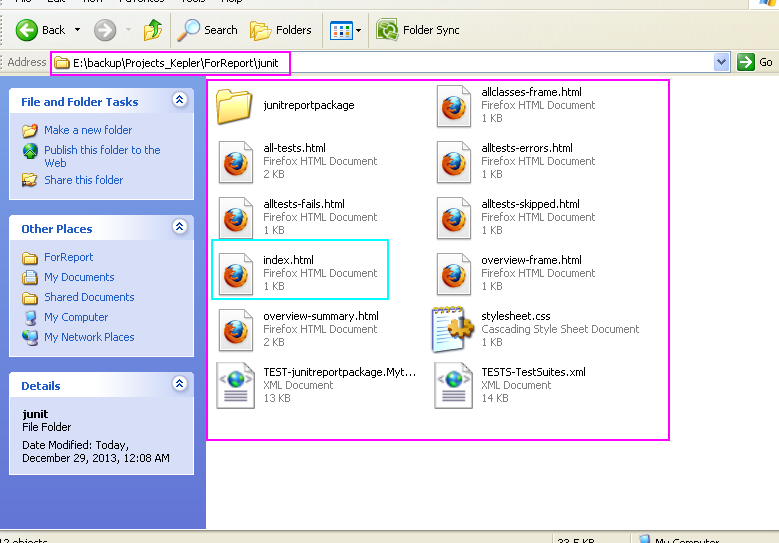
Task: Open ForReport in Other Places
Action: tap(69, 257)
